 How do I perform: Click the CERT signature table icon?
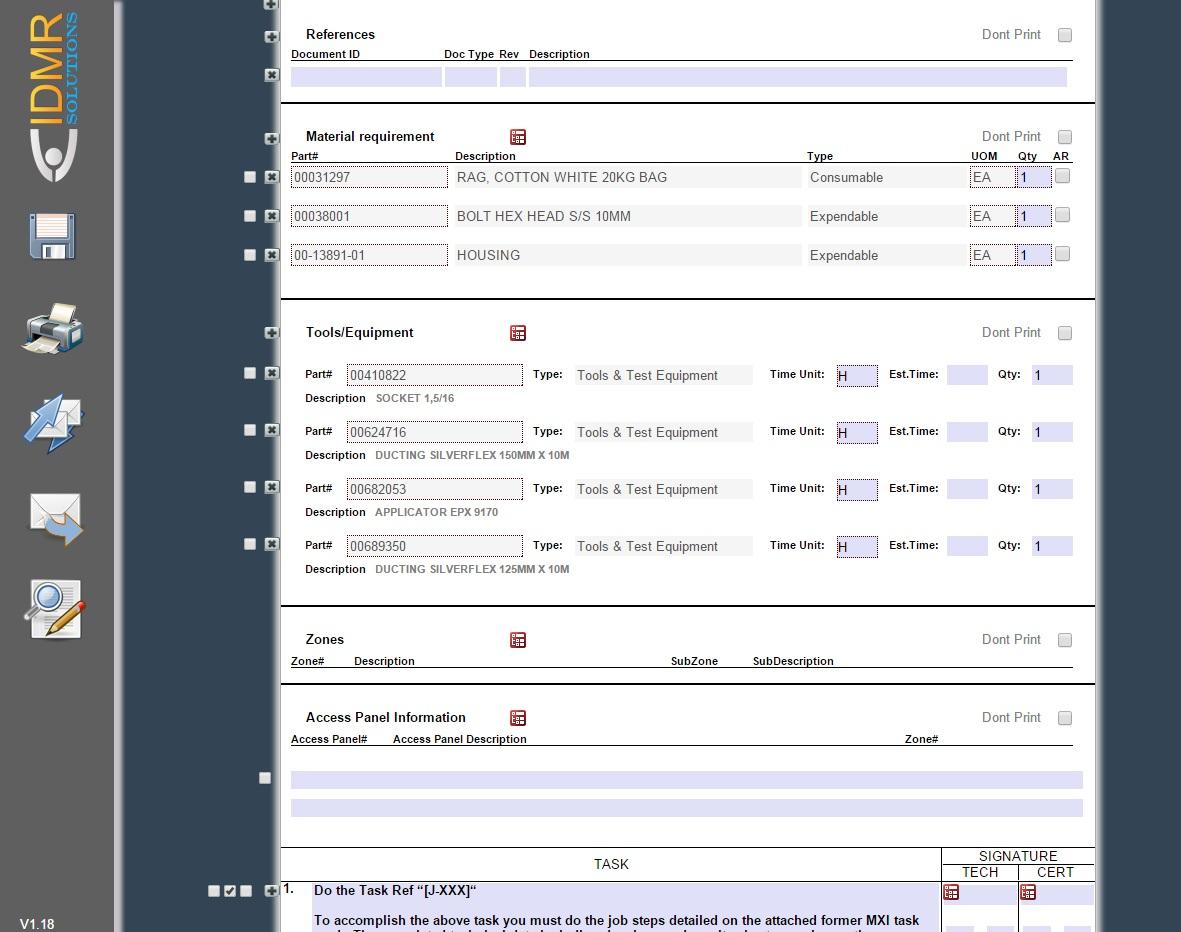1028,892
